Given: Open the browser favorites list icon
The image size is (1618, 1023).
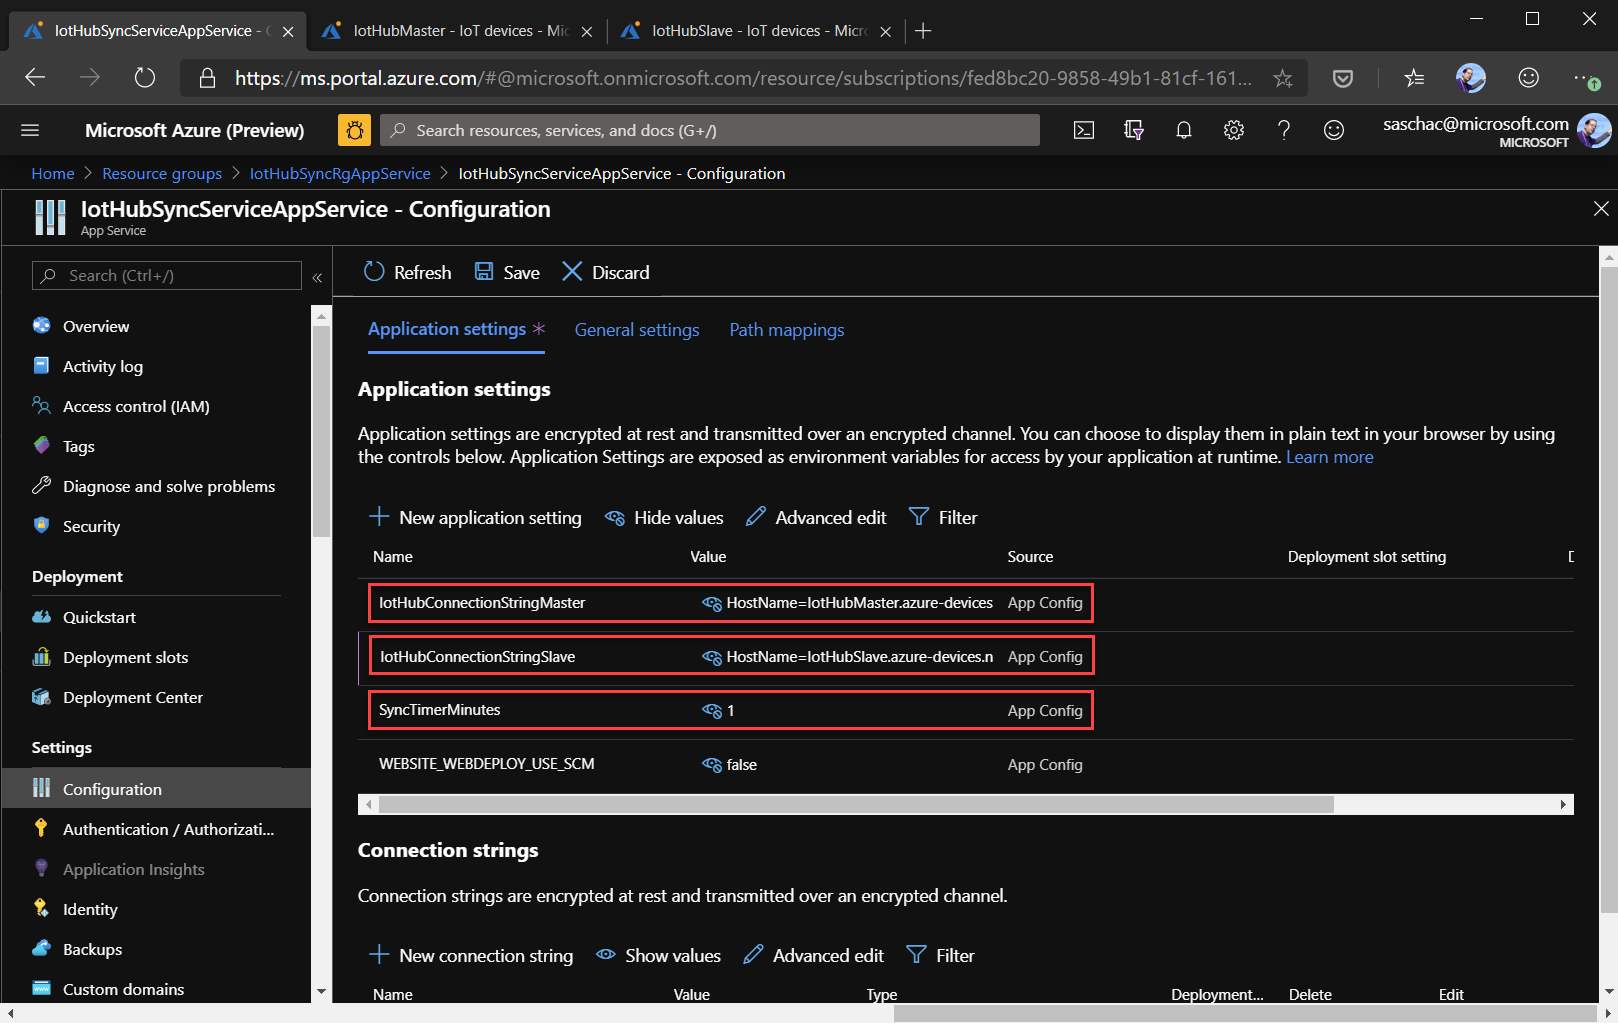Looking at the screenshot, I should [x=1413, y=78].
